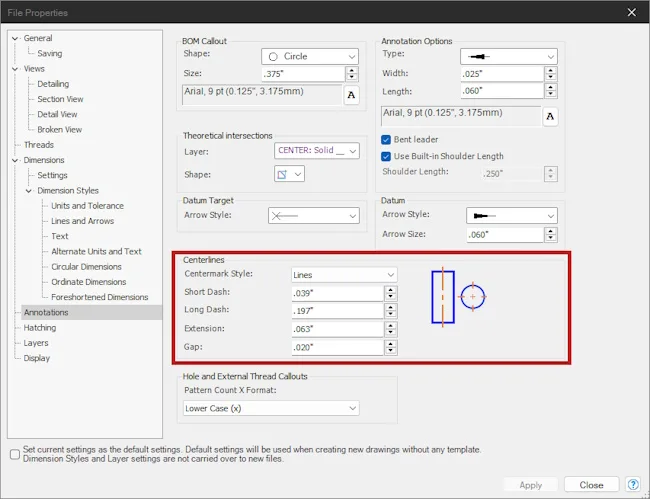Click the centerline preview image
Image resolution: width=650 pixels, height=499 pixels.
point(459,297)
